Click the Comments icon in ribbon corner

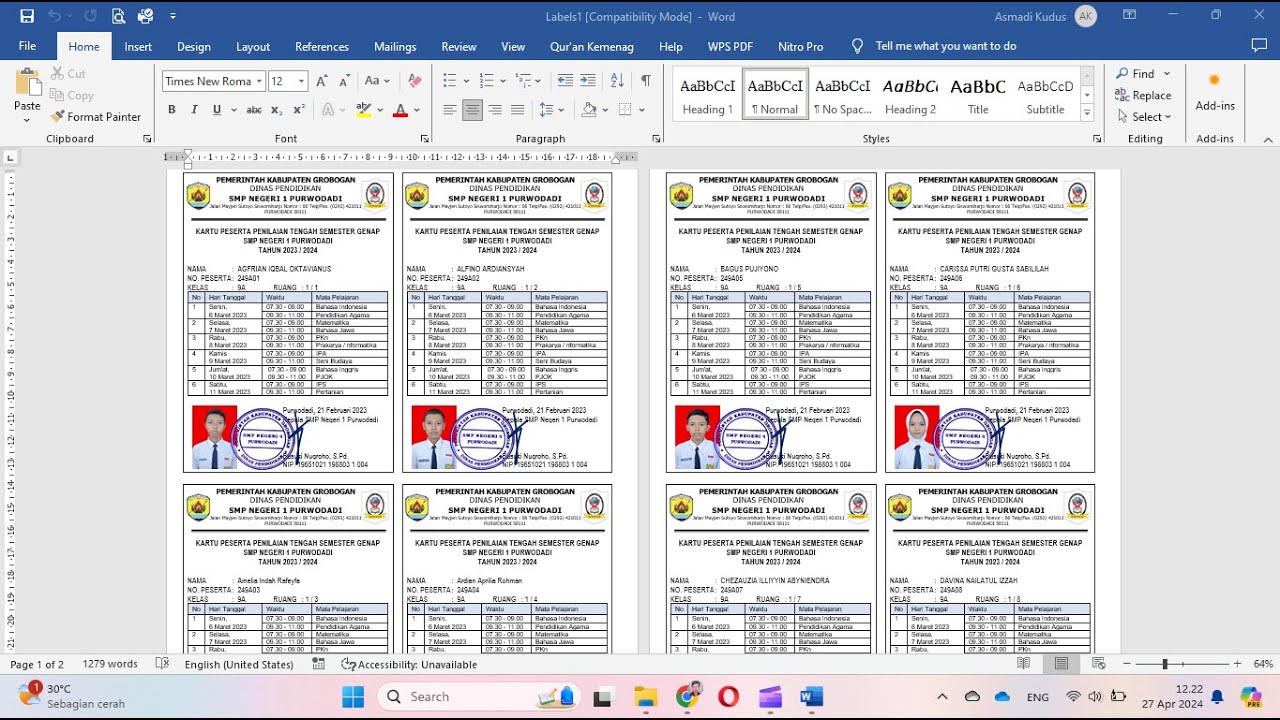(1259, 46)
